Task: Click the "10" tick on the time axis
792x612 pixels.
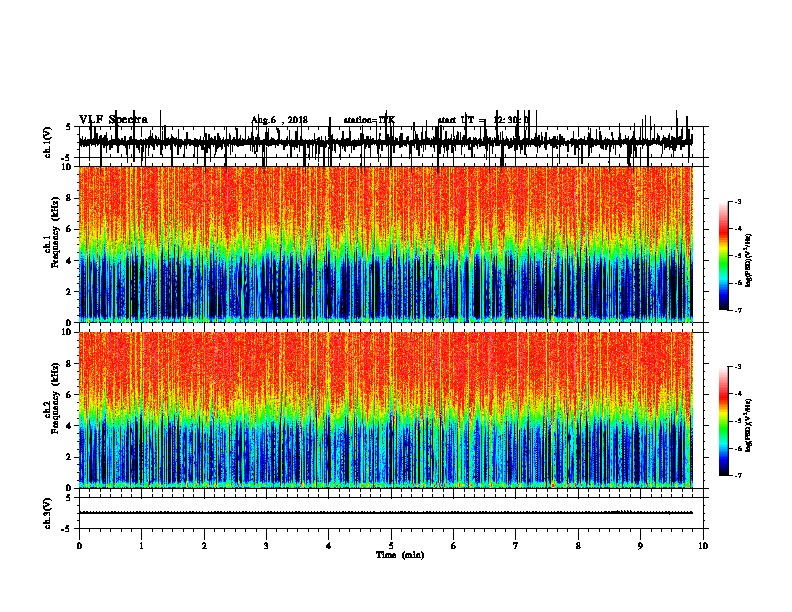Action: 703,546
